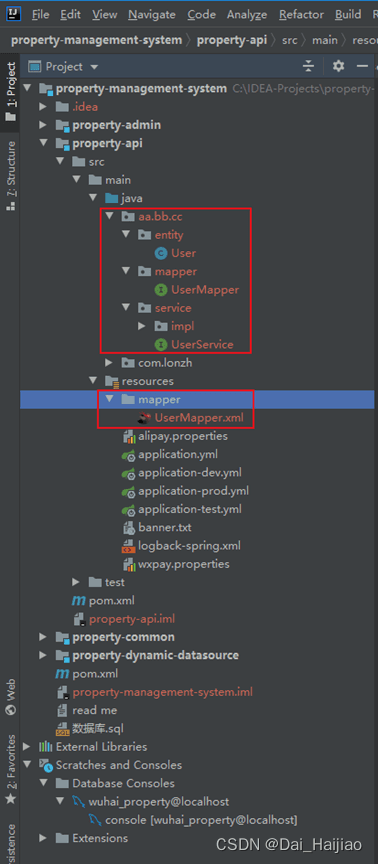Click the wxpay.properties file icon

pos(129,564)
